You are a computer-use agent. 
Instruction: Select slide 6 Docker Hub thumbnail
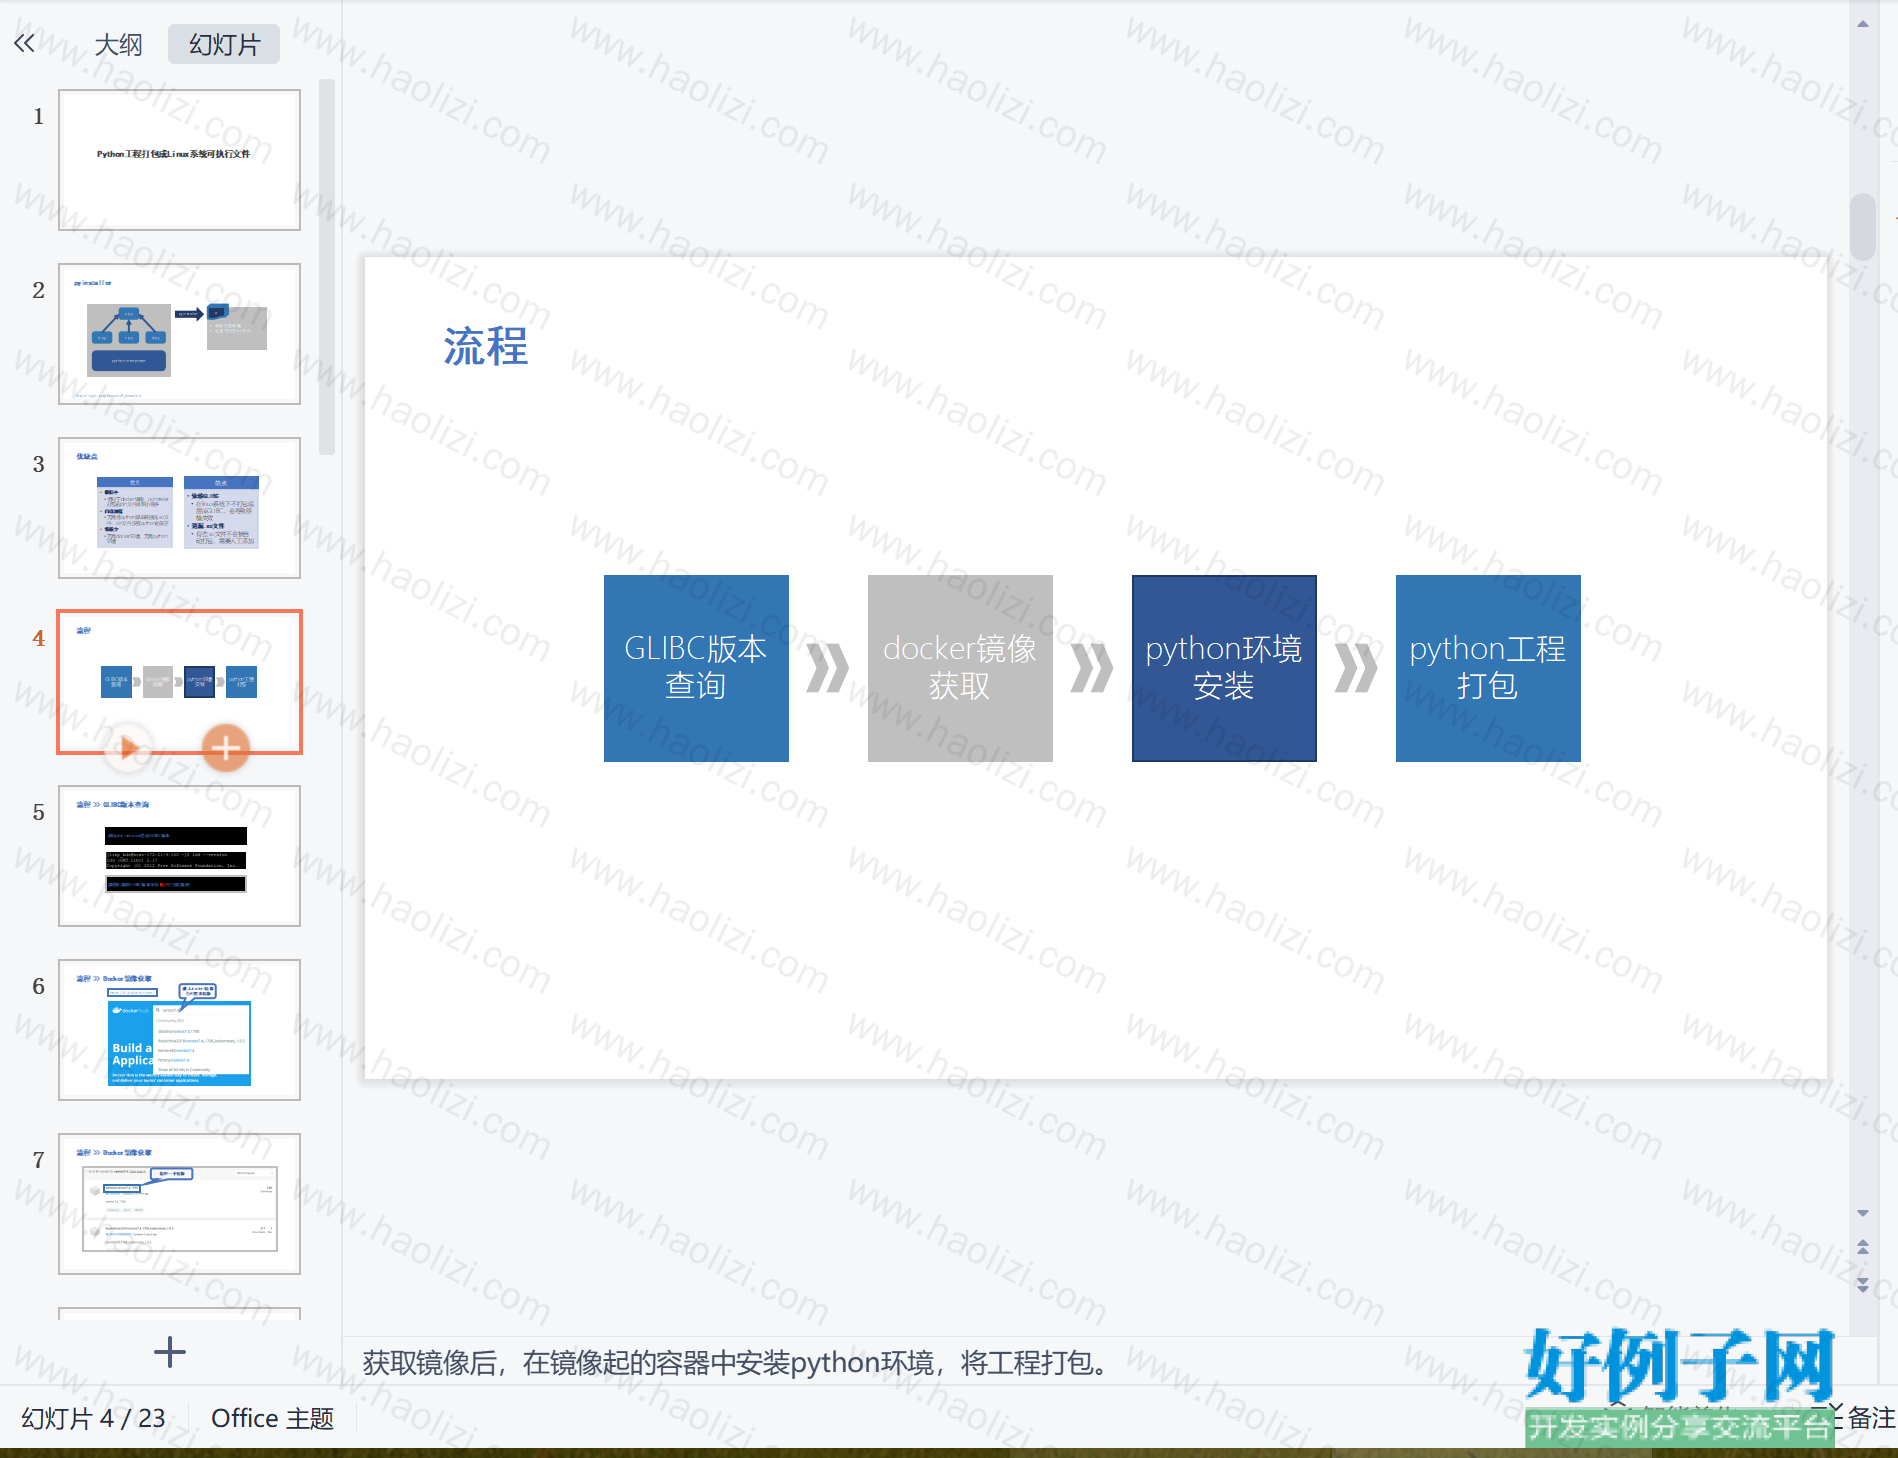point(180,1030)
